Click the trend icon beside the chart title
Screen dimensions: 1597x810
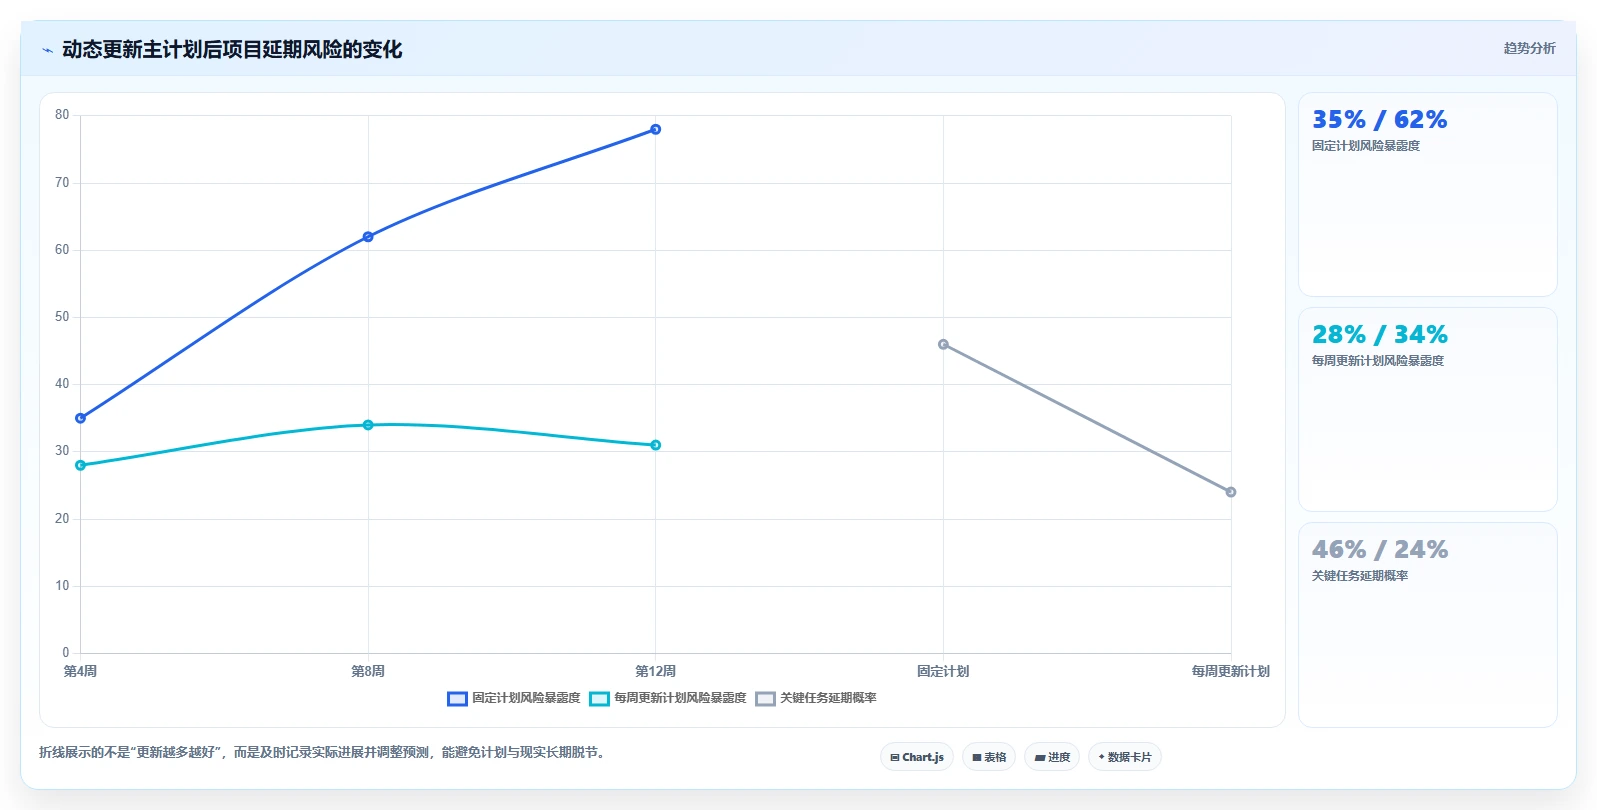(47, 50)
